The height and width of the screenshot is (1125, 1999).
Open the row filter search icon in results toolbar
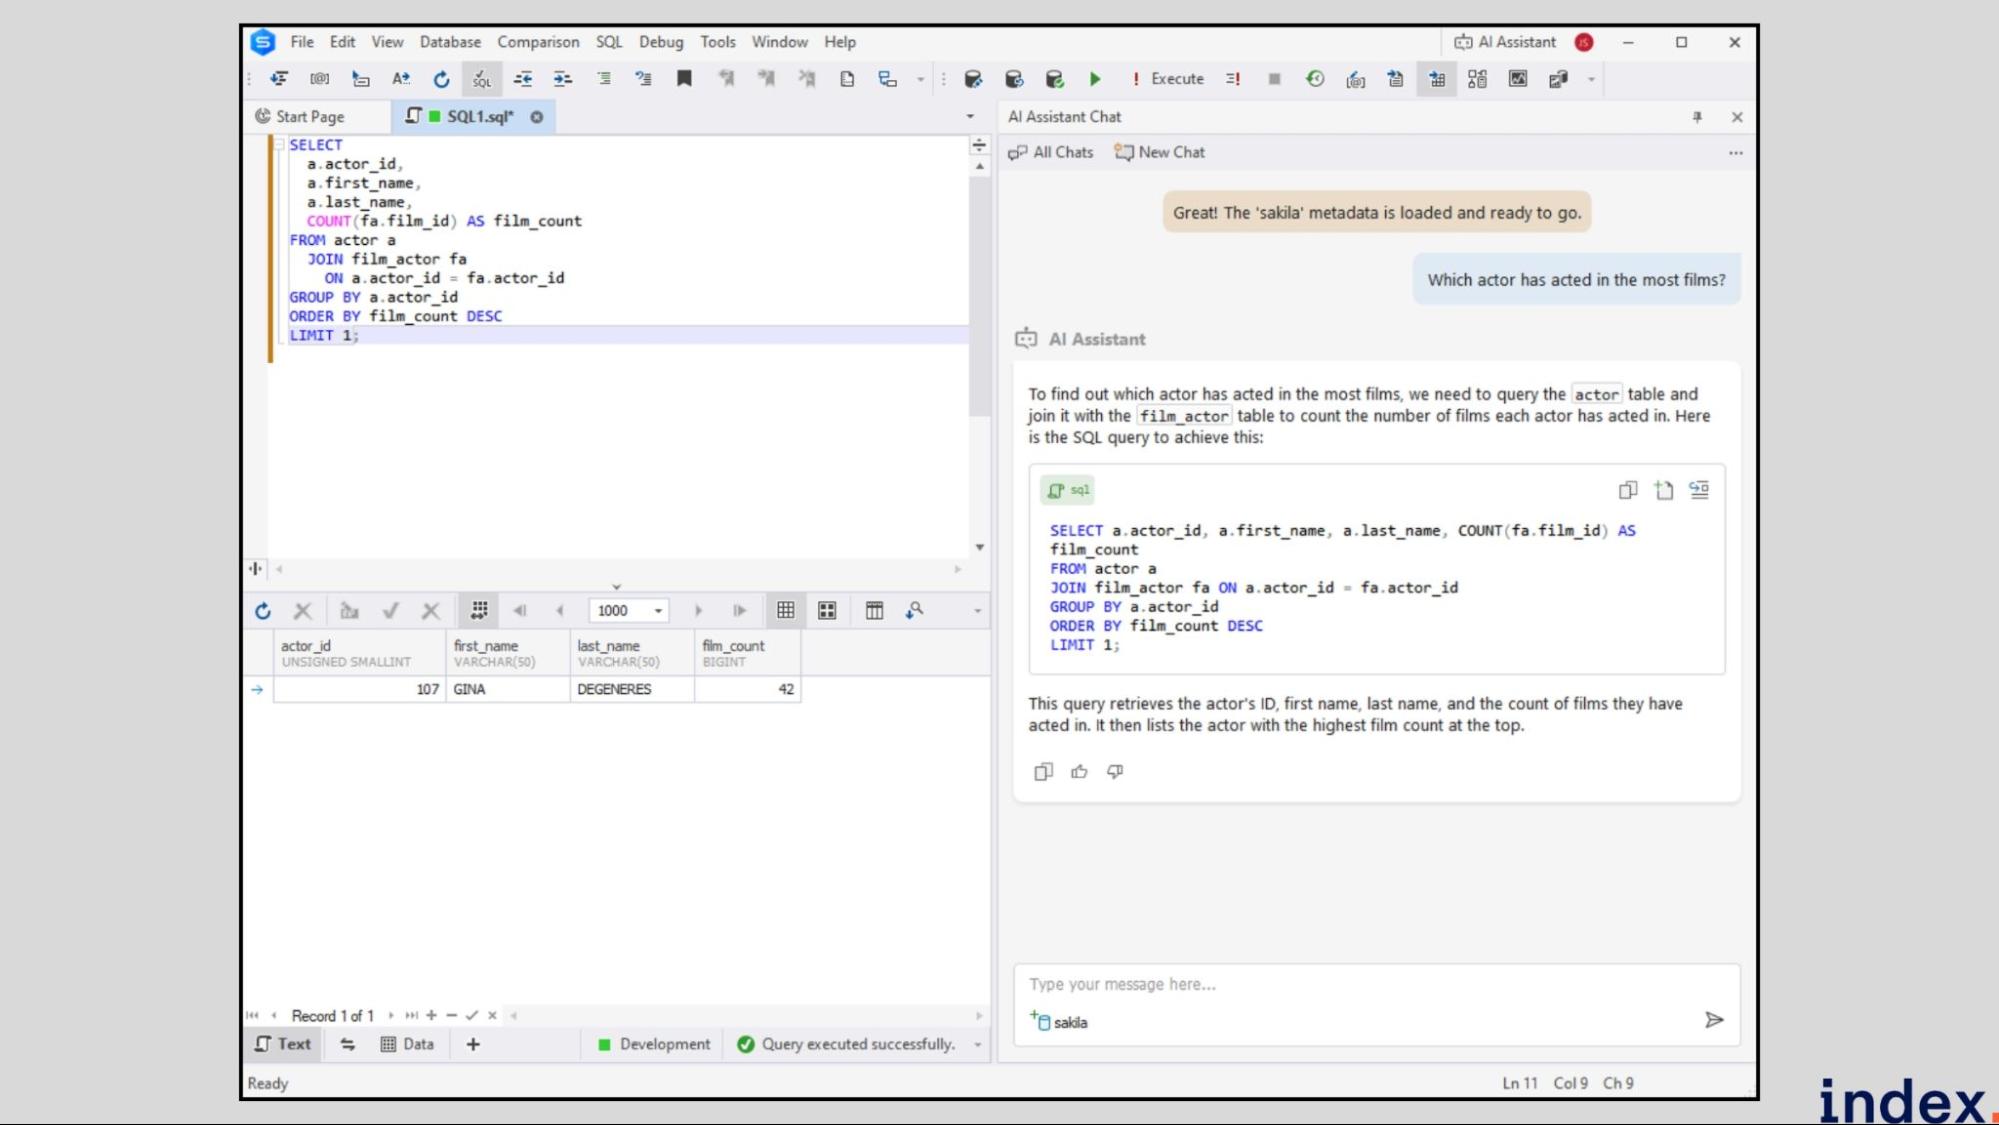click(x=914, y=610)
